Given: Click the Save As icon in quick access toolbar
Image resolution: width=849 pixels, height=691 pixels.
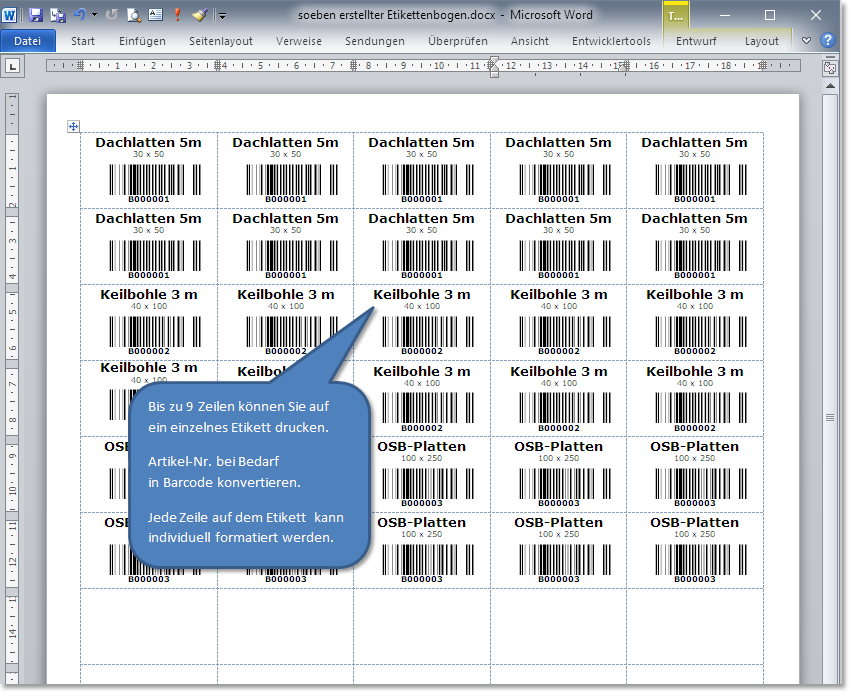Looking at the screenshot, I should coord(58,15).
